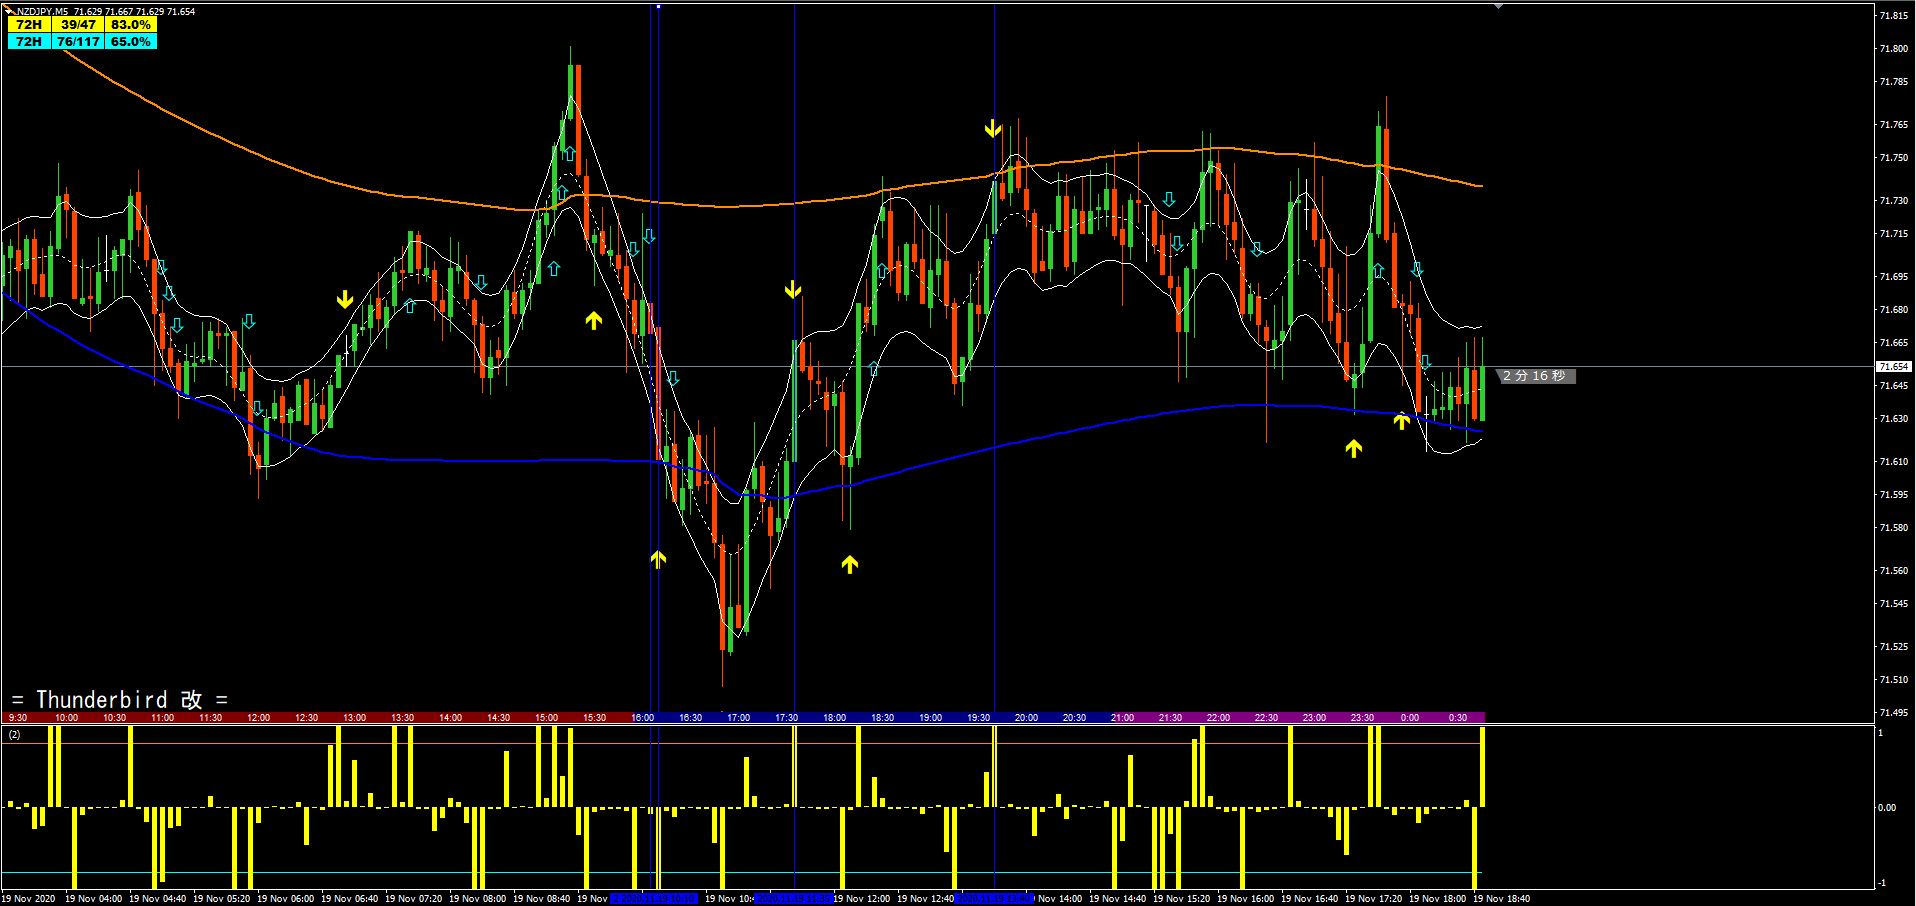1916x906 pixels.
Task: Click the yellow down arrow near 13:00
Action: [x=345, y=299]
